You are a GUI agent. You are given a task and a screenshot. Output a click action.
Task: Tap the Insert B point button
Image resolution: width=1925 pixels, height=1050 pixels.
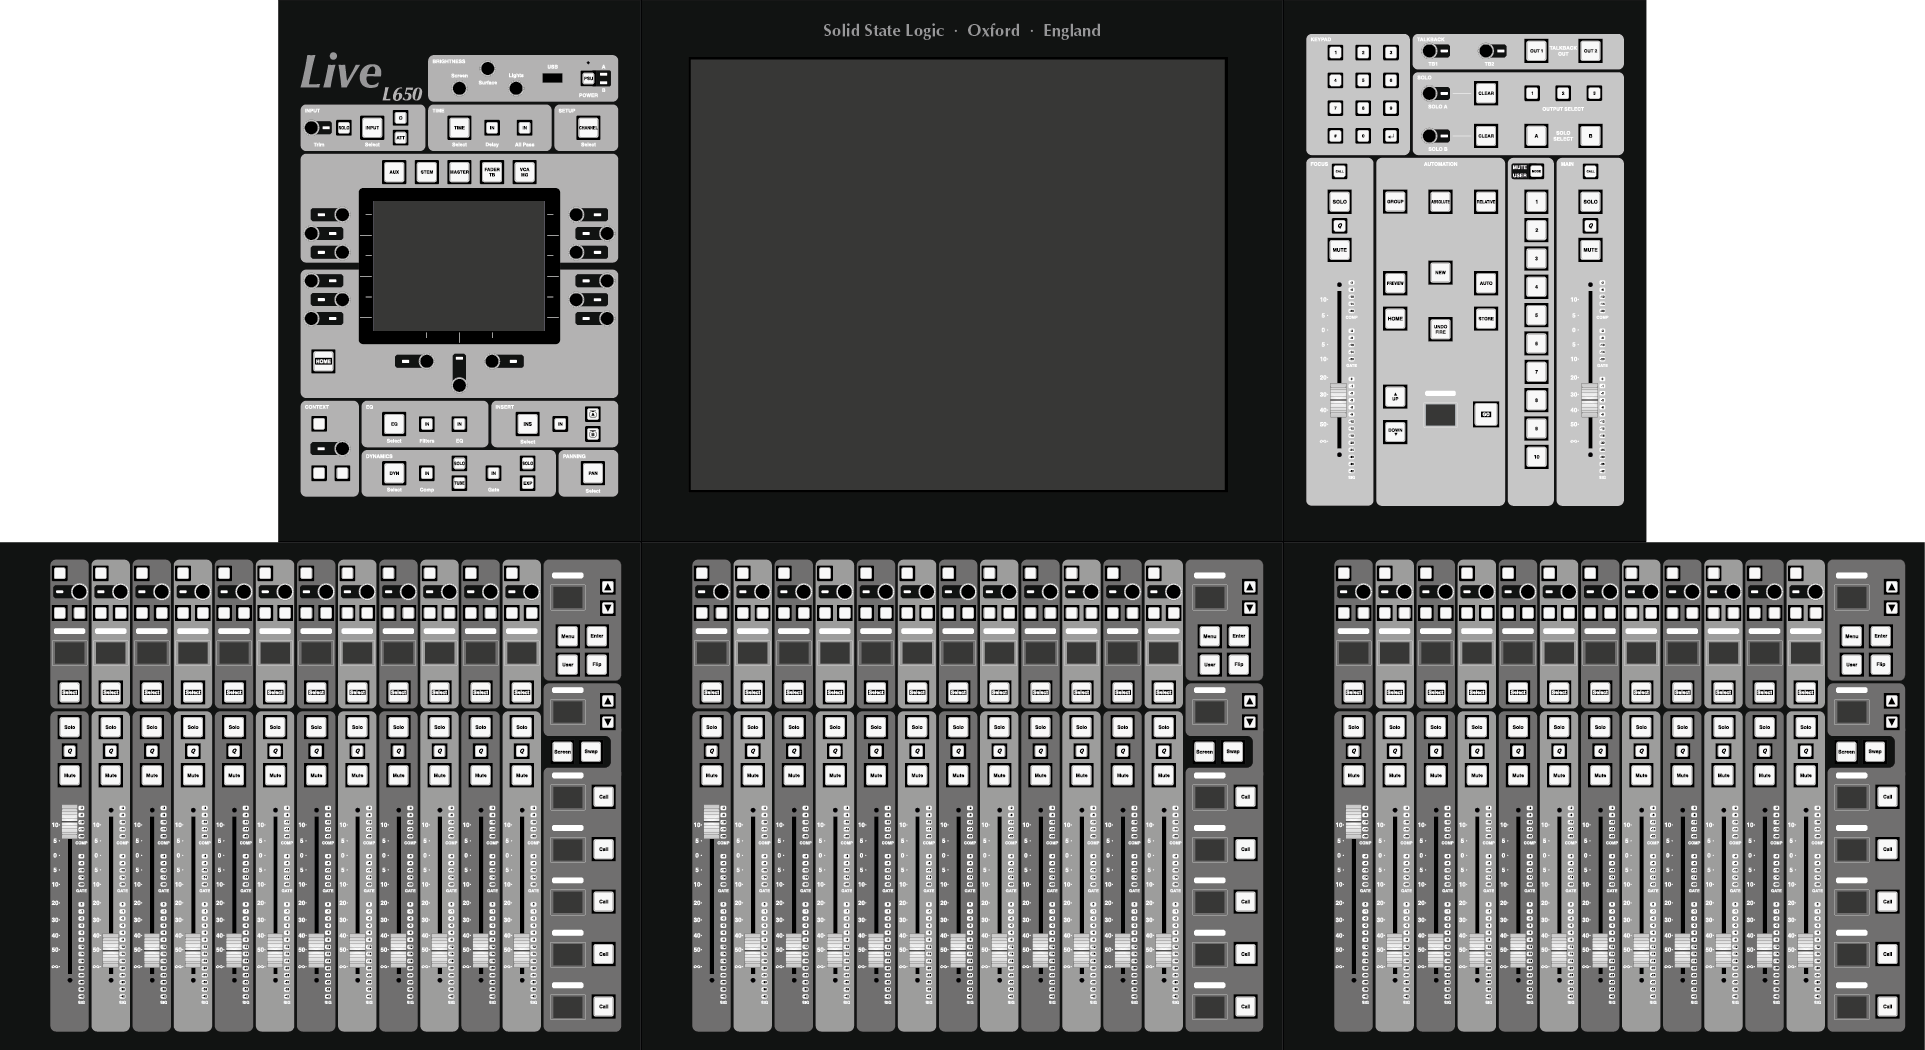(x=593, y=434)
